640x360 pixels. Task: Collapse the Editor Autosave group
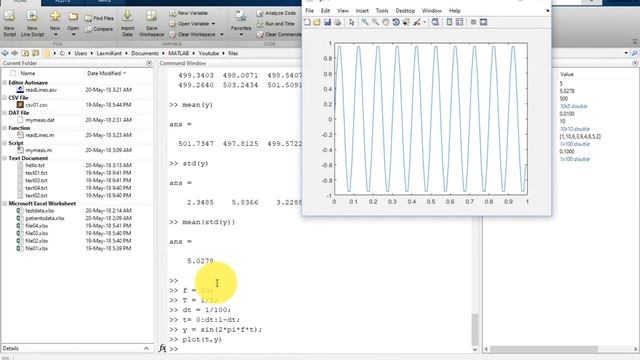coord(4,82)
